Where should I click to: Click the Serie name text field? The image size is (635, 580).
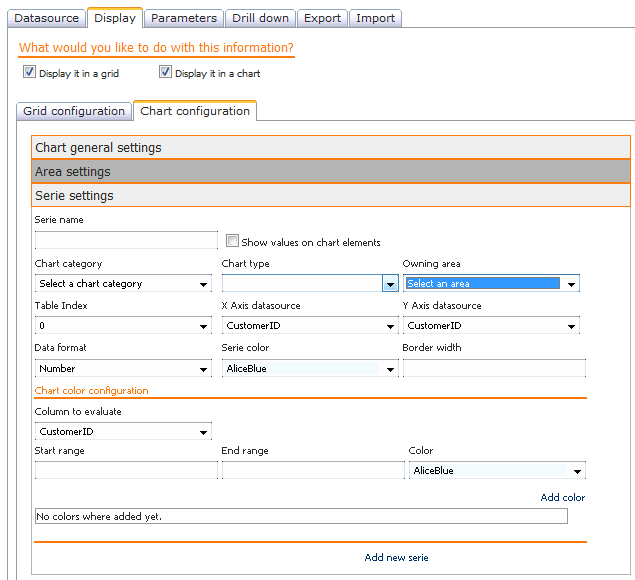pyautogui.click(x=126, y=240)
